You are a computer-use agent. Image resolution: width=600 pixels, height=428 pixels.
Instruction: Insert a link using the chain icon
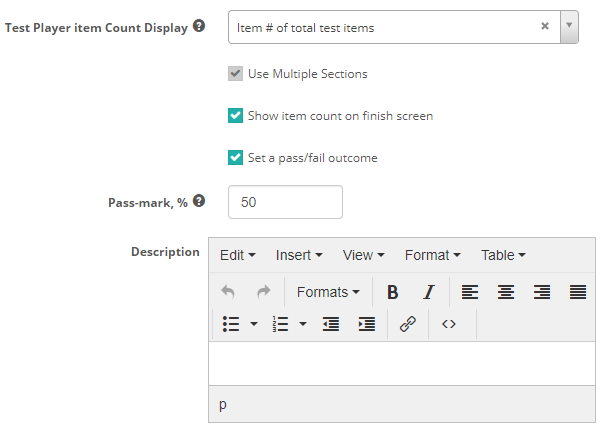pyautogui.click(x=407, y=324)
